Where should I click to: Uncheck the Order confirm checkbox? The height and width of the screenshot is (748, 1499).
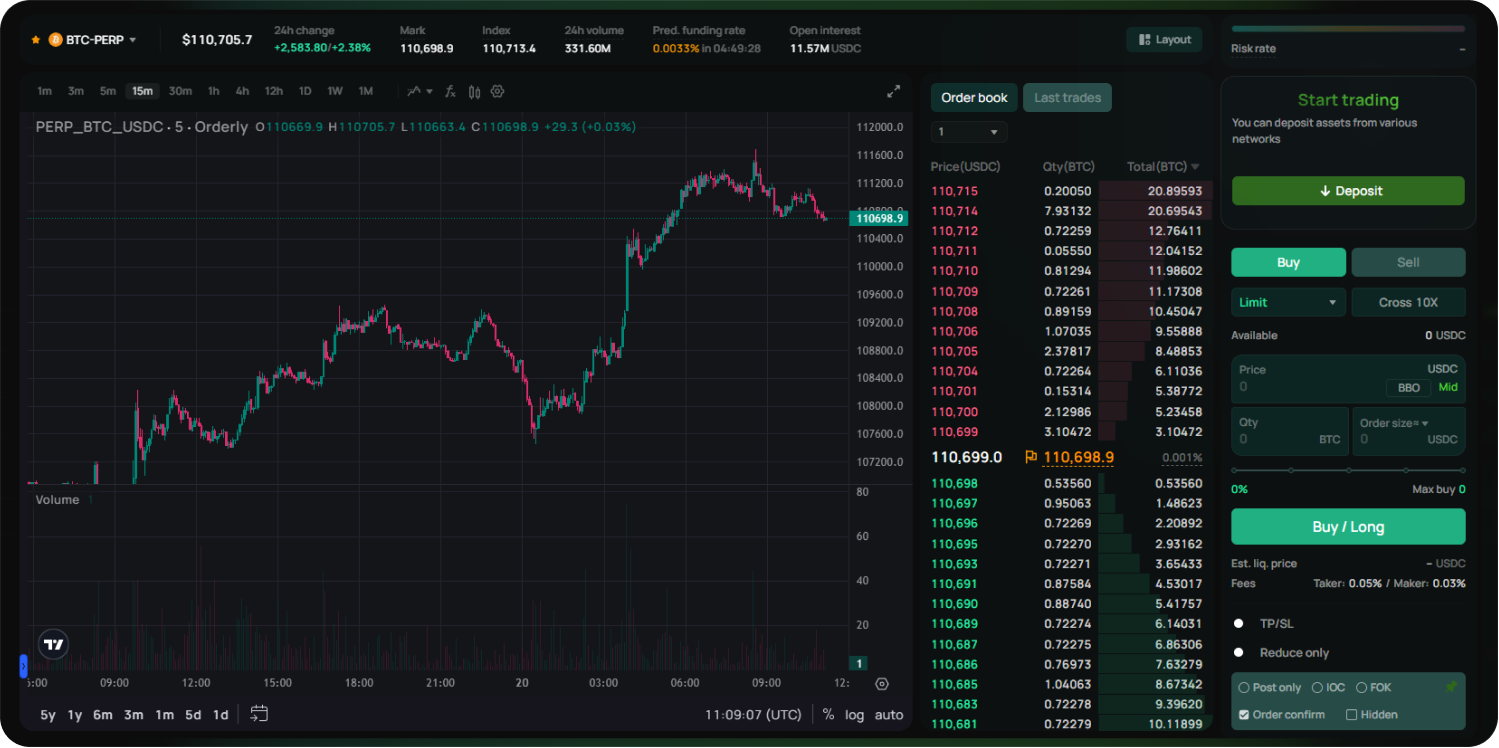pos(1244,714)
